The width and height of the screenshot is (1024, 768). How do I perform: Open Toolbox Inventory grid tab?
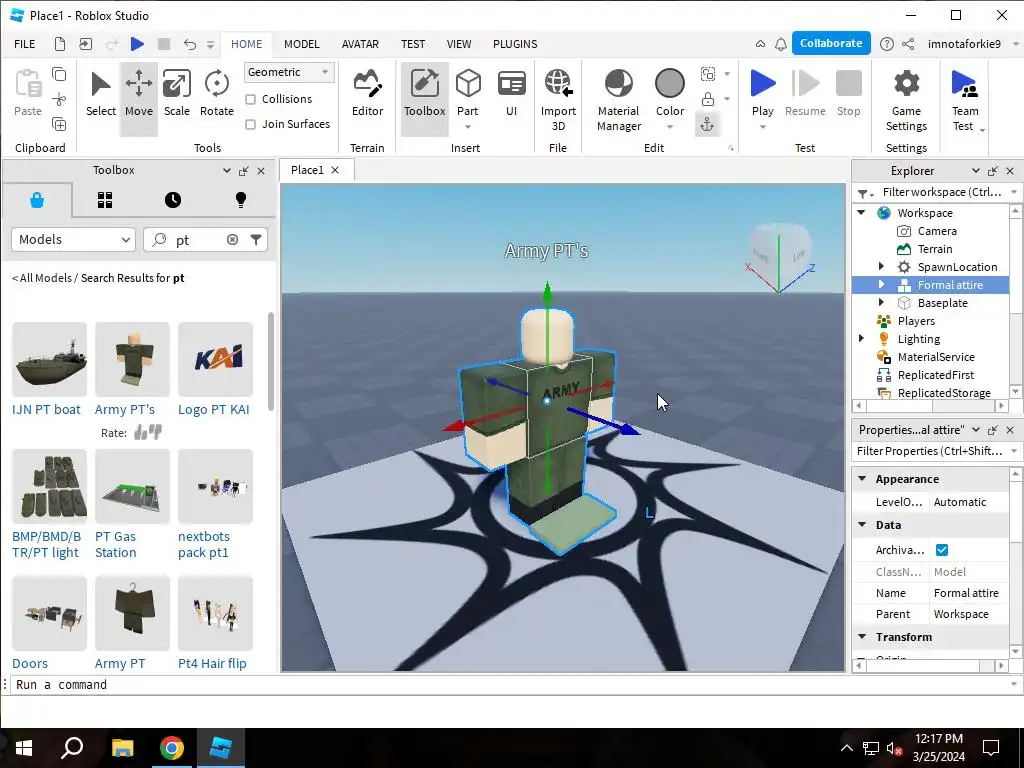coord(104,200)
